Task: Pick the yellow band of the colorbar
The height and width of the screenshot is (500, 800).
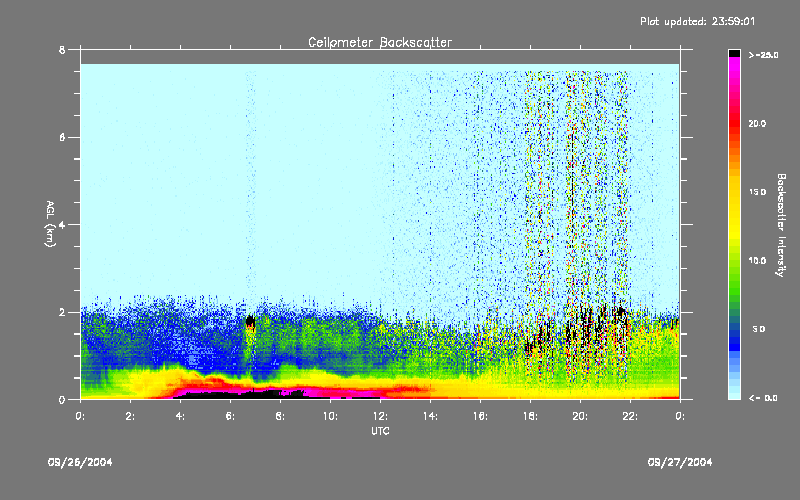Action: click(734, 209)
